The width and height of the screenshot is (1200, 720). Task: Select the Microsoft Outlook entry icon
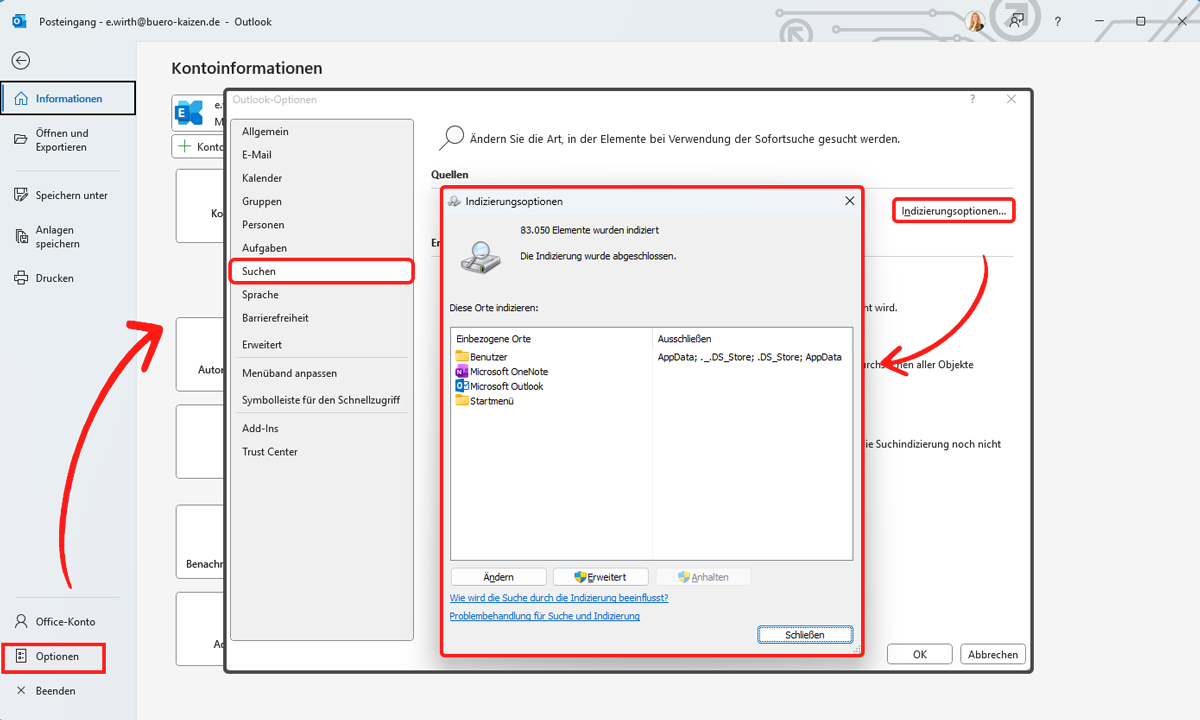pos(460,388)
